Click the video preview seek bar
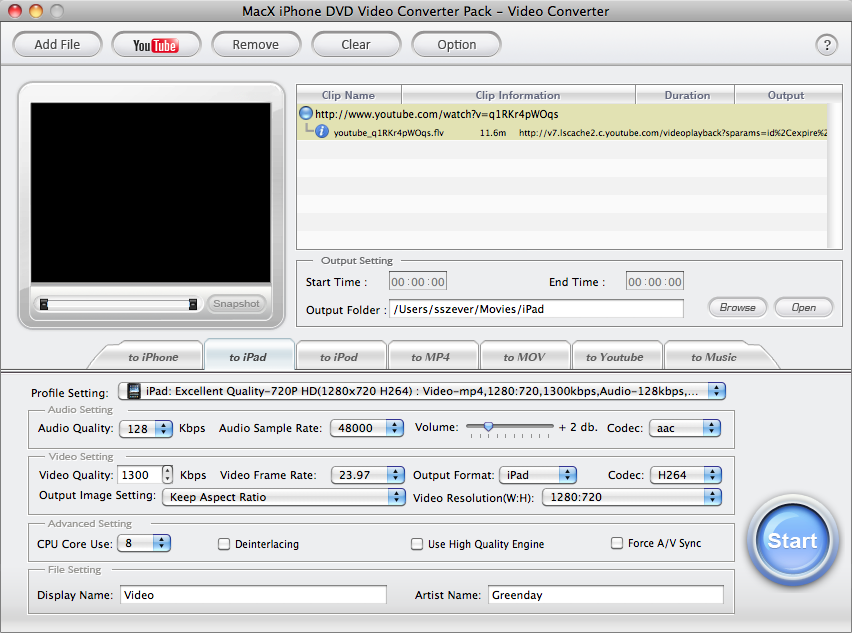The height and width of the screenshot is (633, 852). [x=118, y=304]
